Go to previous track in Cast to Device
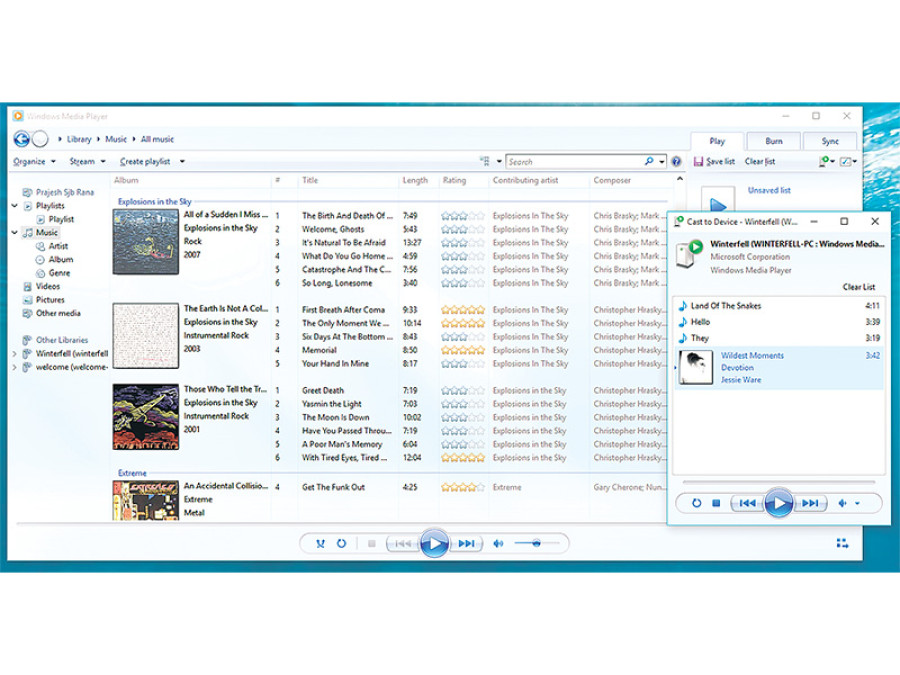Viewport: 900px width, 675px height. (x=747, y=503)
